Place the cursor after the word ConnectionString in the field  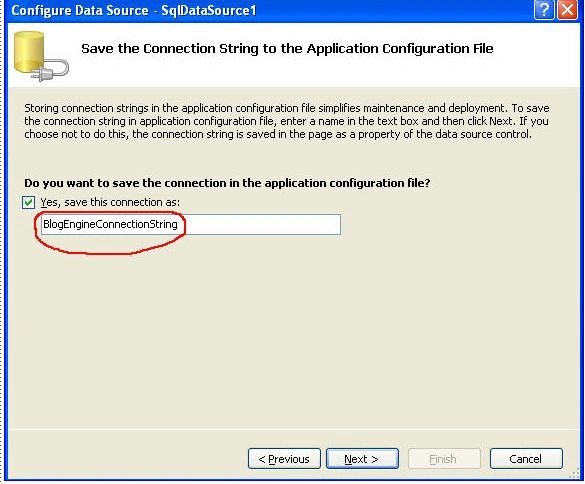coord(178,224)
